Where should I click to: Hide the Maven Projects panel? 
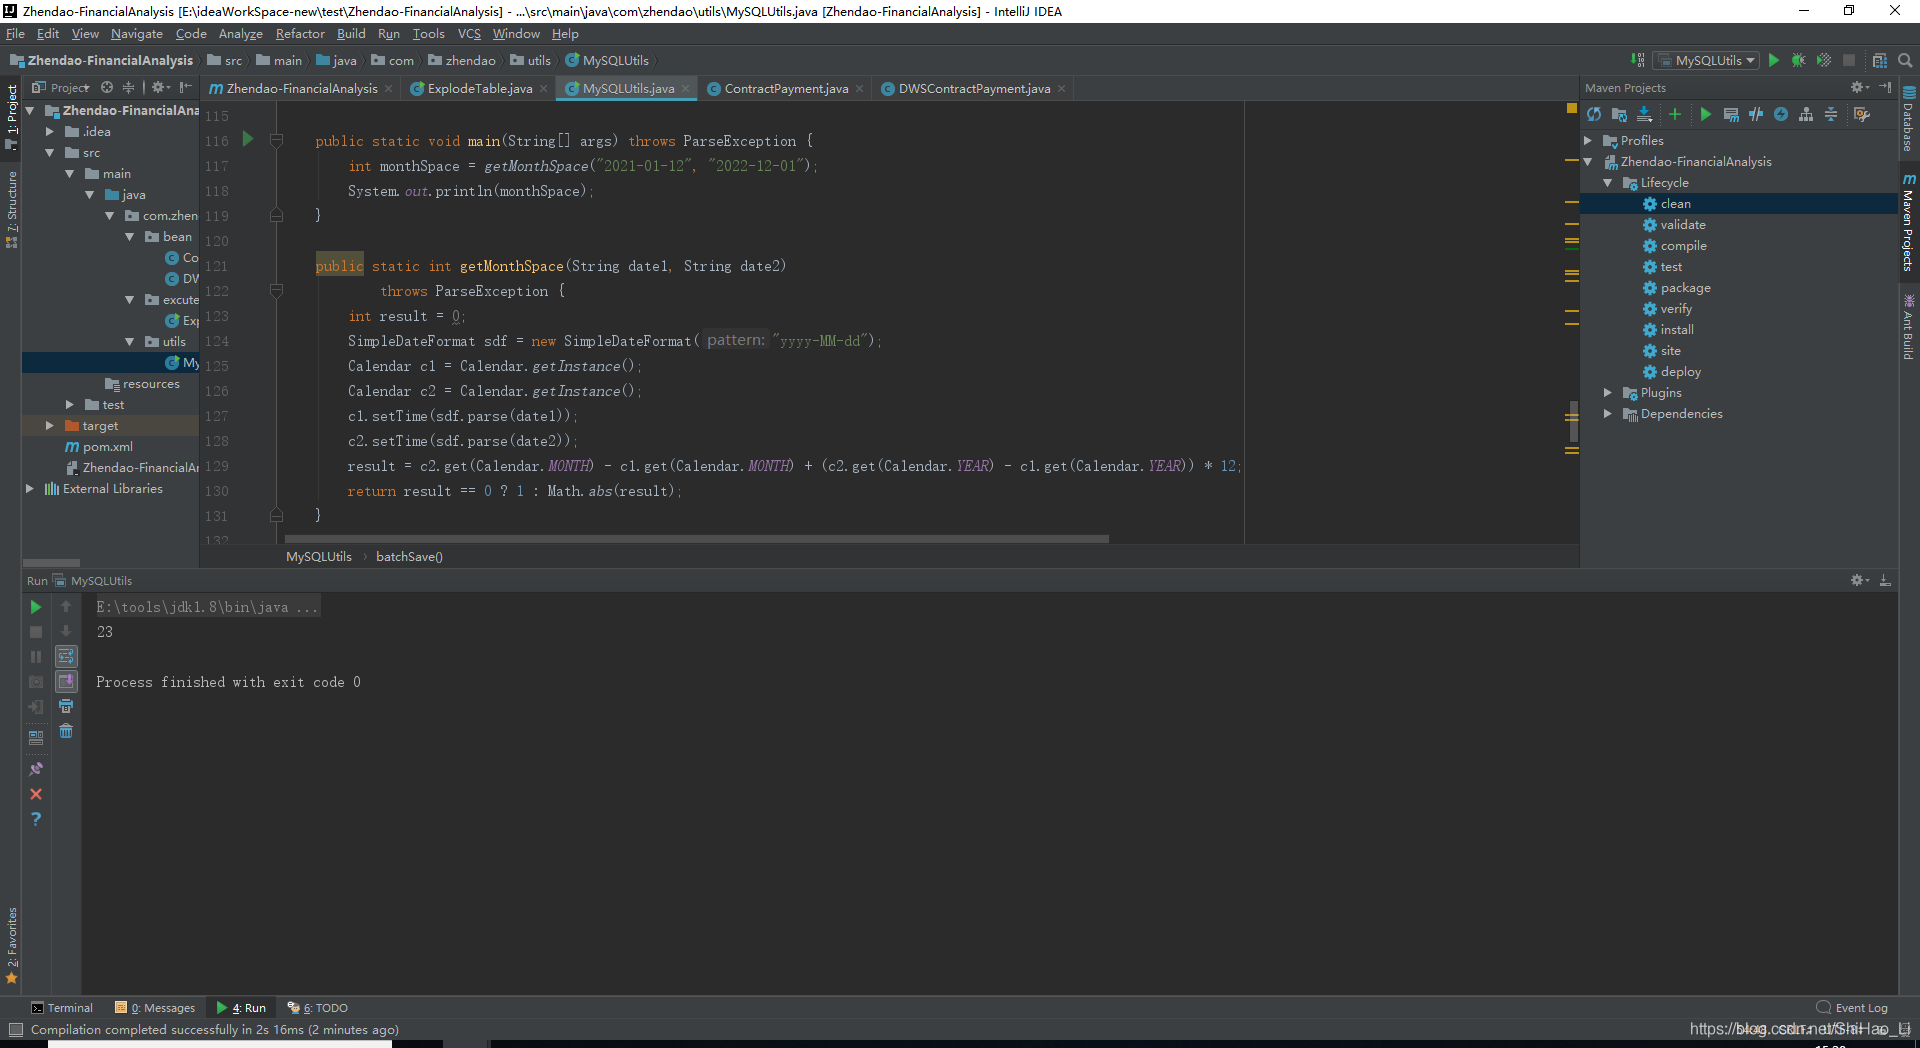point(1885,87)
